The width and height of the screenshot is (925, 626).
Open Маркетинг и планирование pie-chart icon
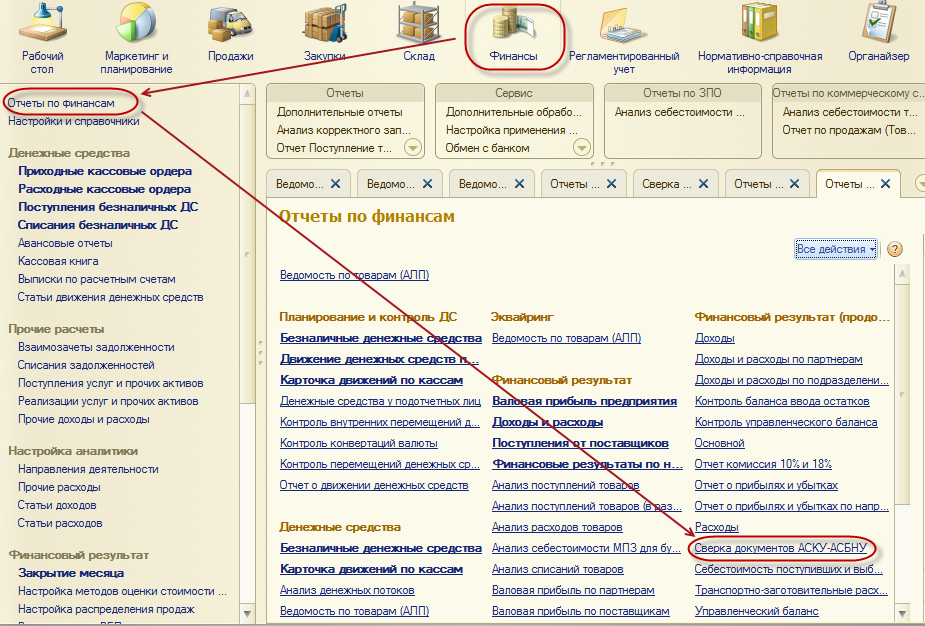click(x=136, y=24)
